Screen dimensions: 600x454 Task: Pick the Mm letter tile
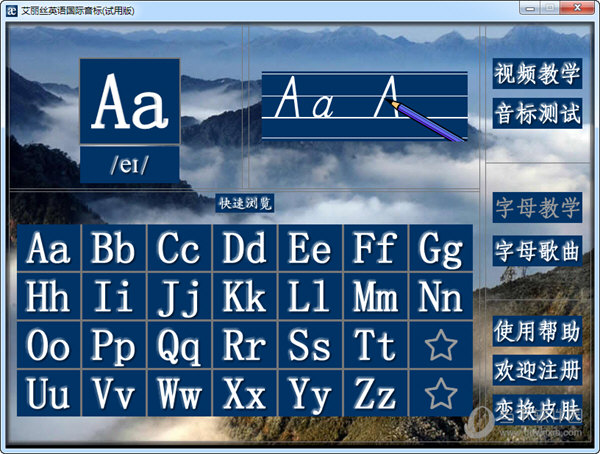pyautogui.click(x=375, y=297)
